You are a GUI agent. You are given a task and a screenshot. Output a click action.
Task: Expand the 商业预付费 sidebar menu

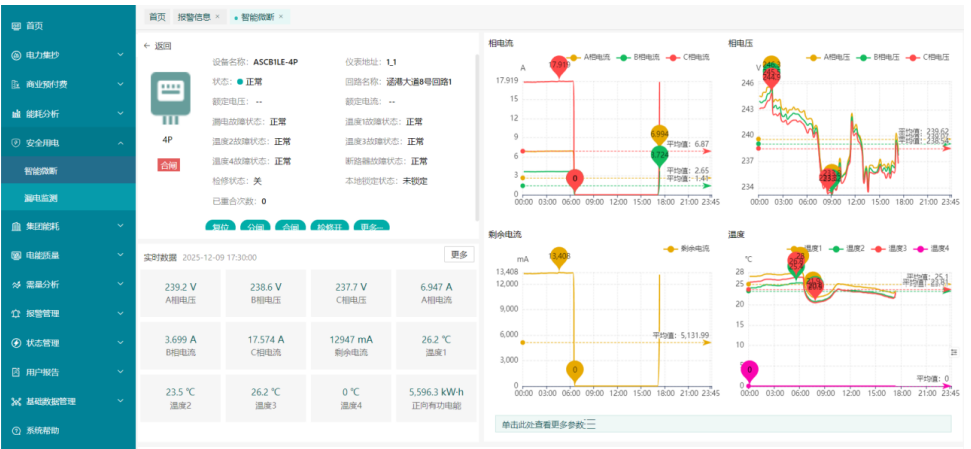tap(122, 84)
